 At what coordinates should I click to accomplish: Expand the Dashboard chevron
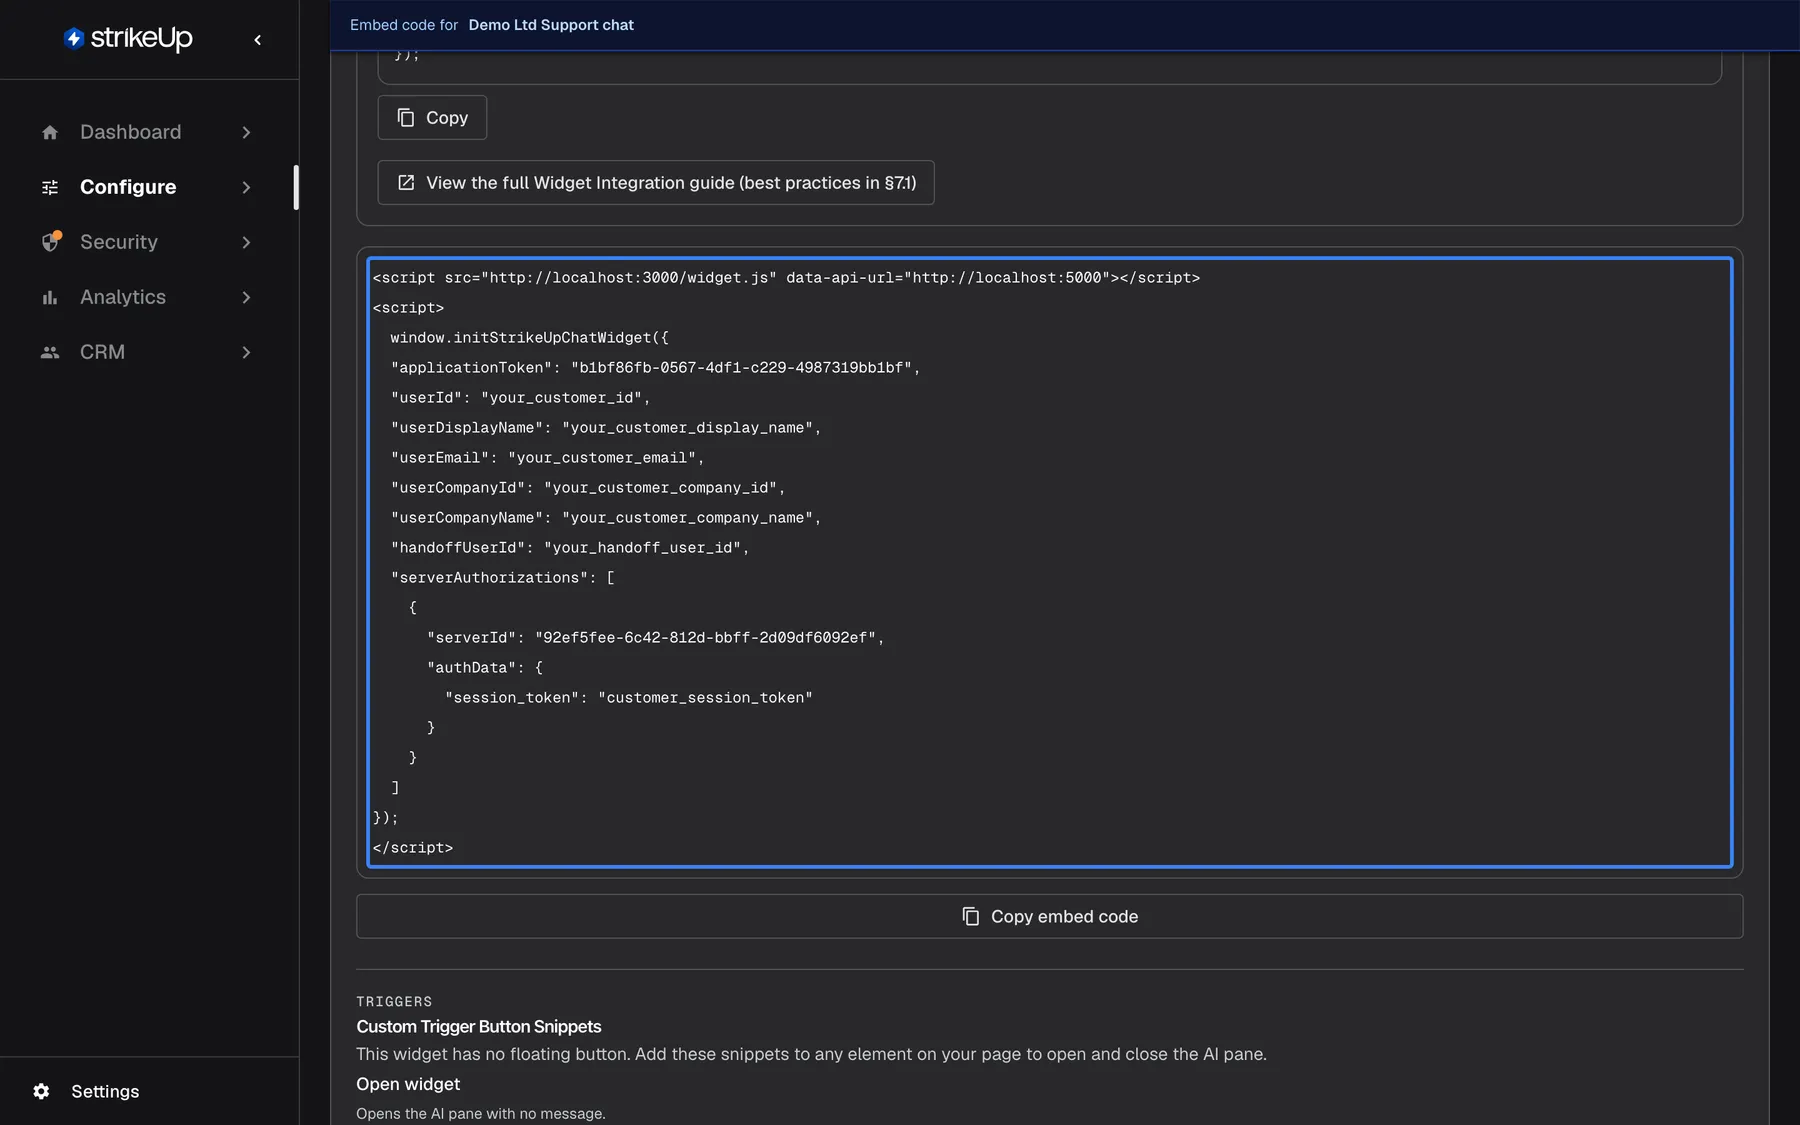point(246,132)
